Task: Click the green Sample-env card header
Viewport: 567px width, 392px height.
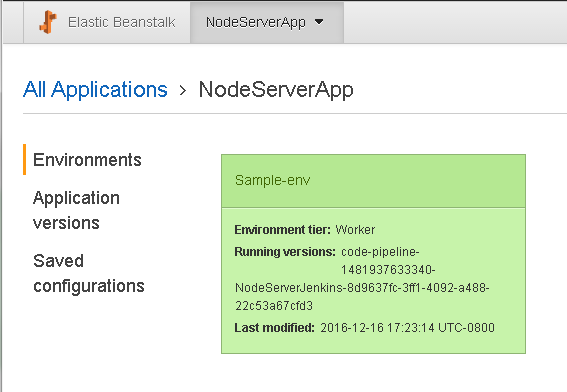Action: pyautogui.click(x=373, y=181)
